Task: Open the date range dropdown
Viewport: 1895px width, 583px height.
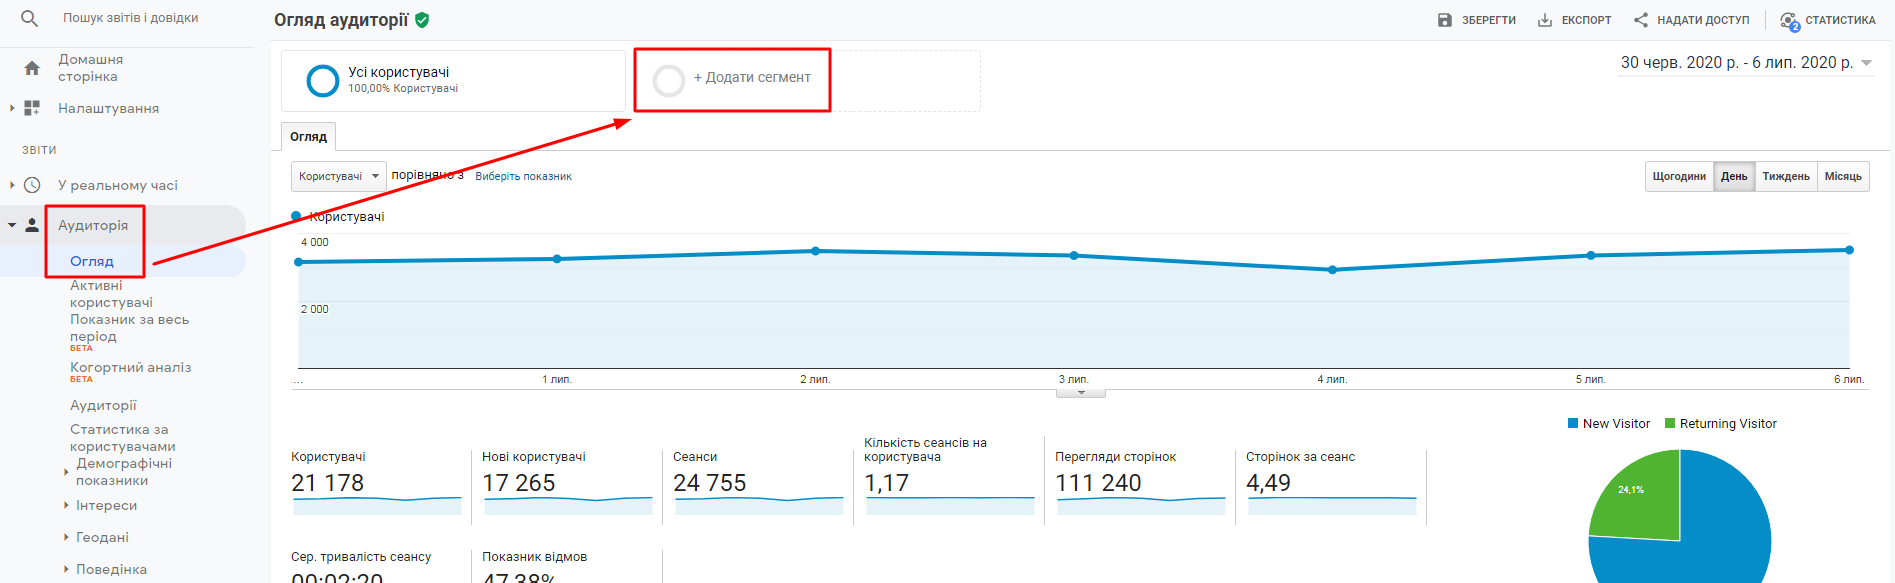Action: pos(1746,63)
